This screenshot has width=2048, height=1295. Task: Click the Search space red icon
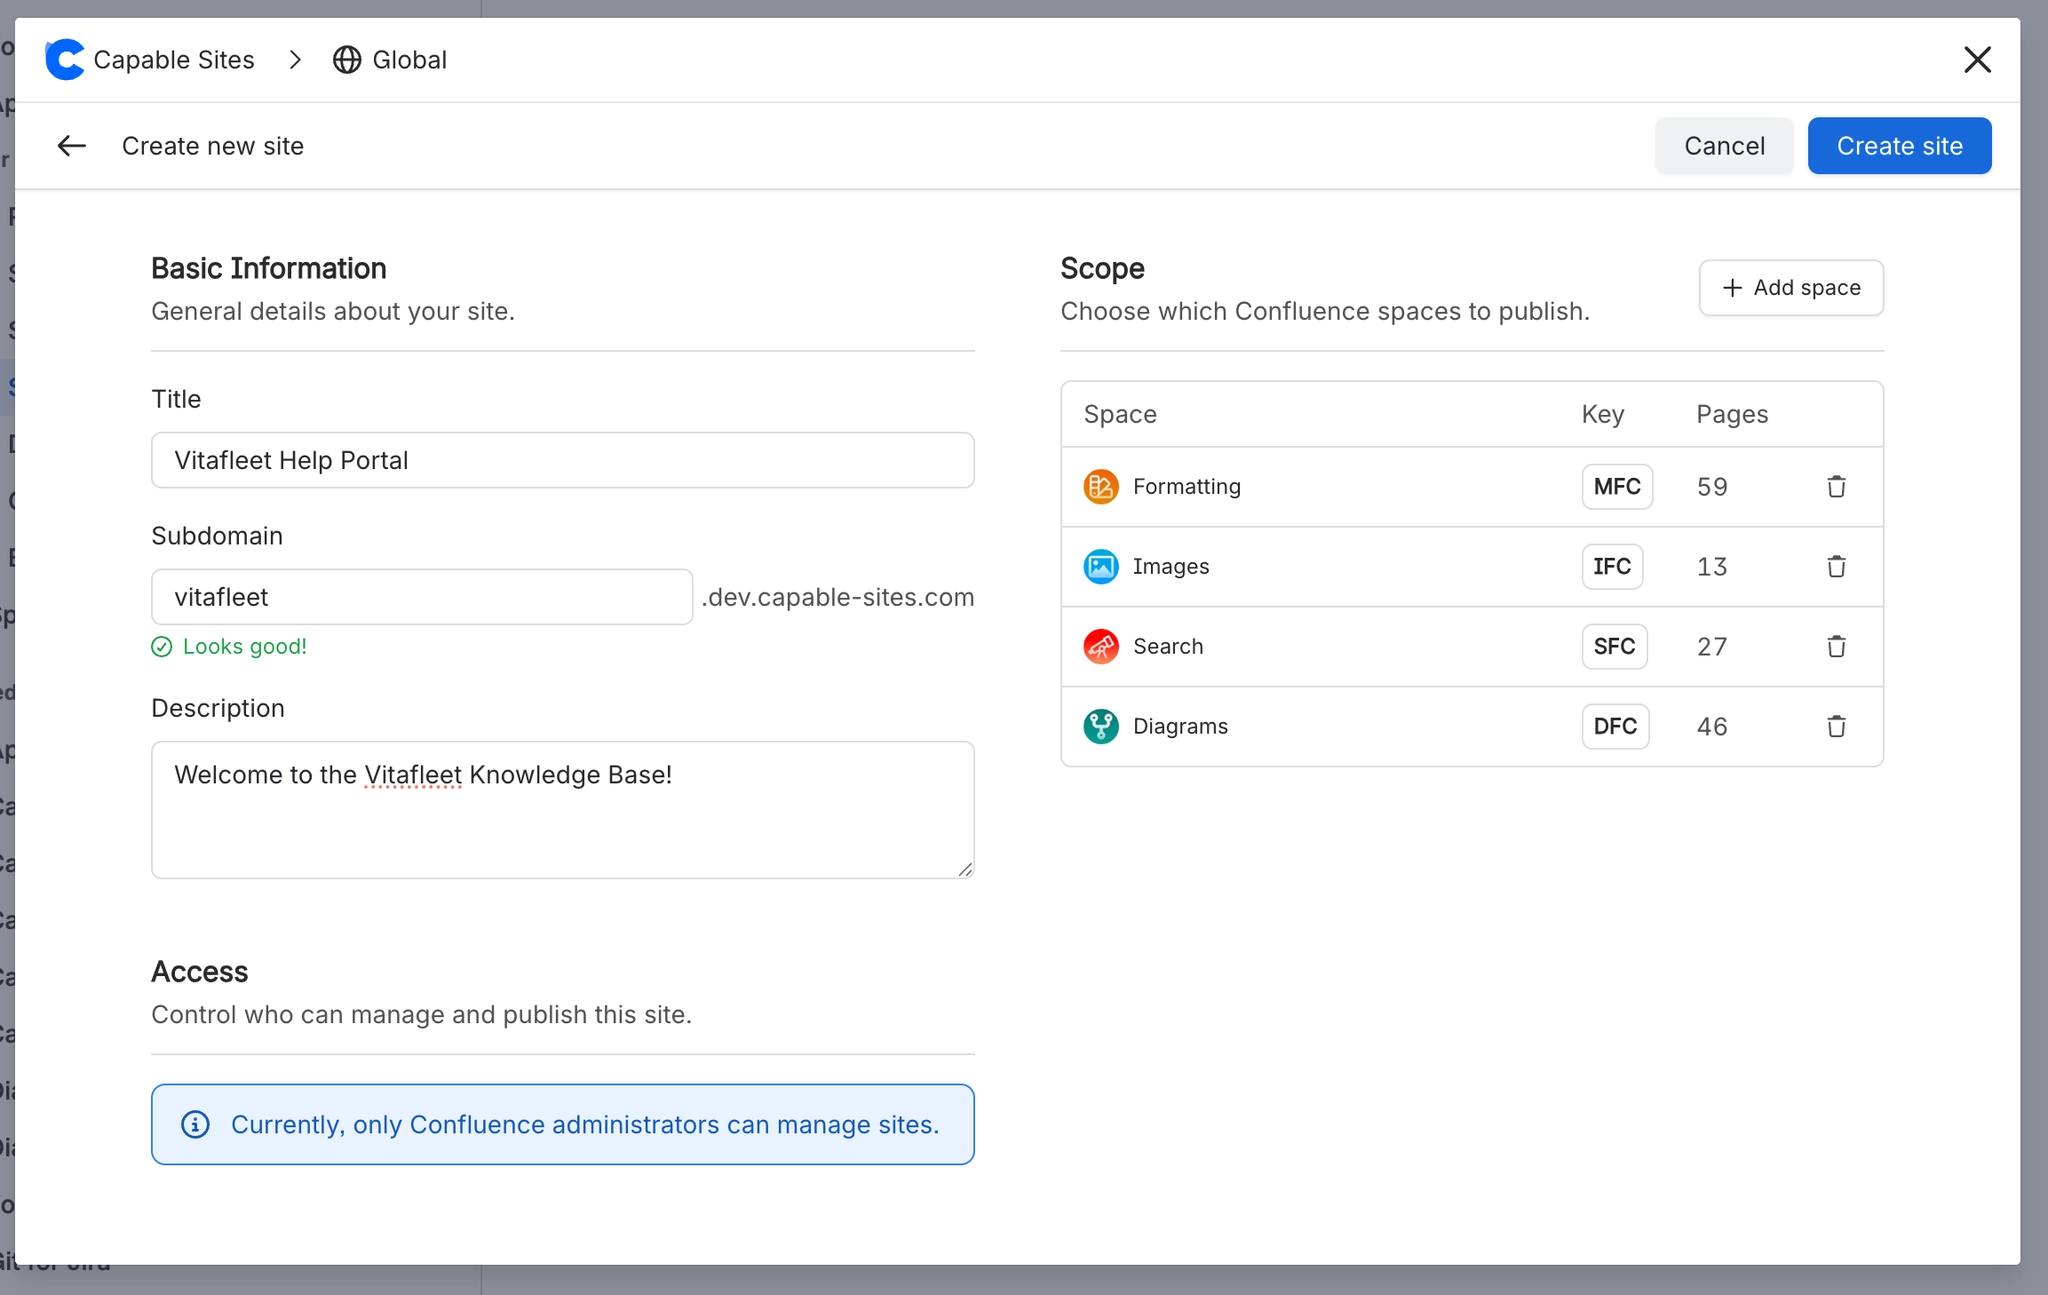click(1101, 647)
